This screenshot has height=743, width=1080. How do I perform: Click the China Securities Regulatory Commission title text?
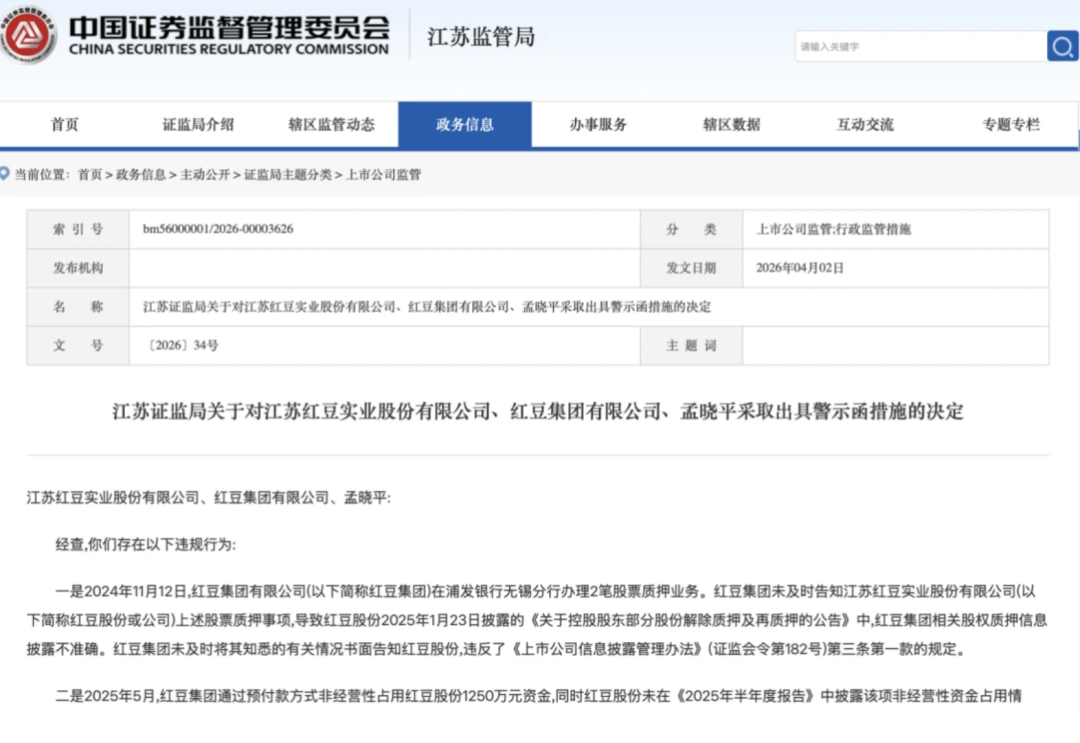[x=229, y=34]
